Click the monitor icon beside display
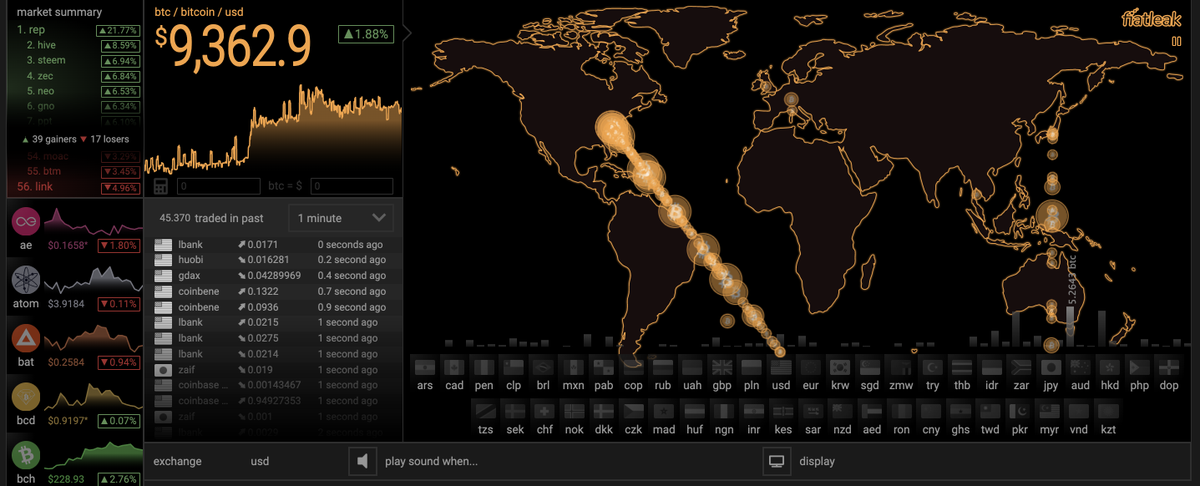 [776, 461]
